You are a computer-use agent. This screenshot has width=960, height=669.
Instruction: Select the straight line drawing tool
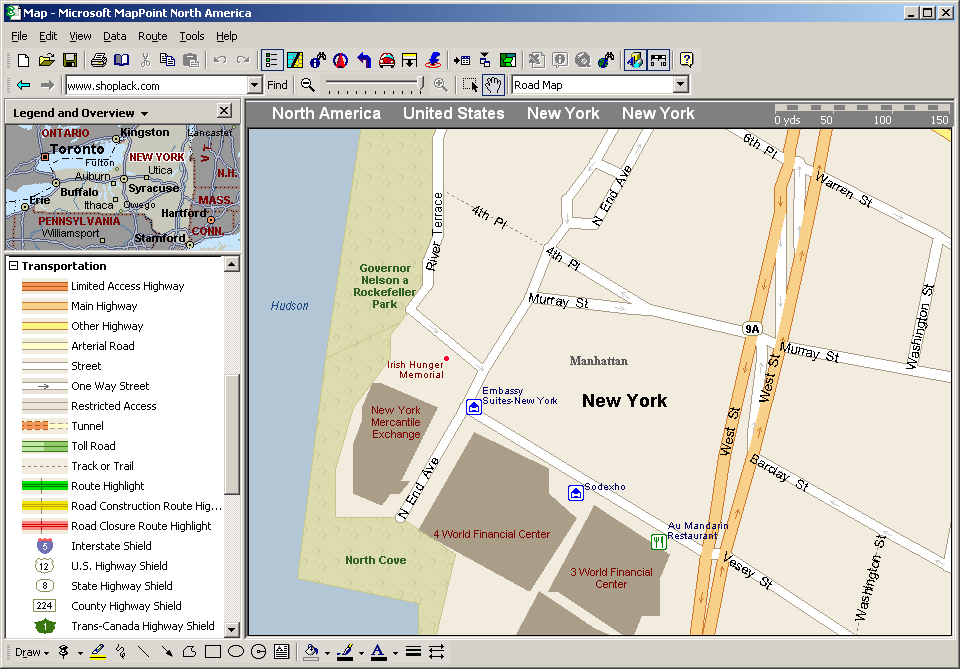pos(143,652)
